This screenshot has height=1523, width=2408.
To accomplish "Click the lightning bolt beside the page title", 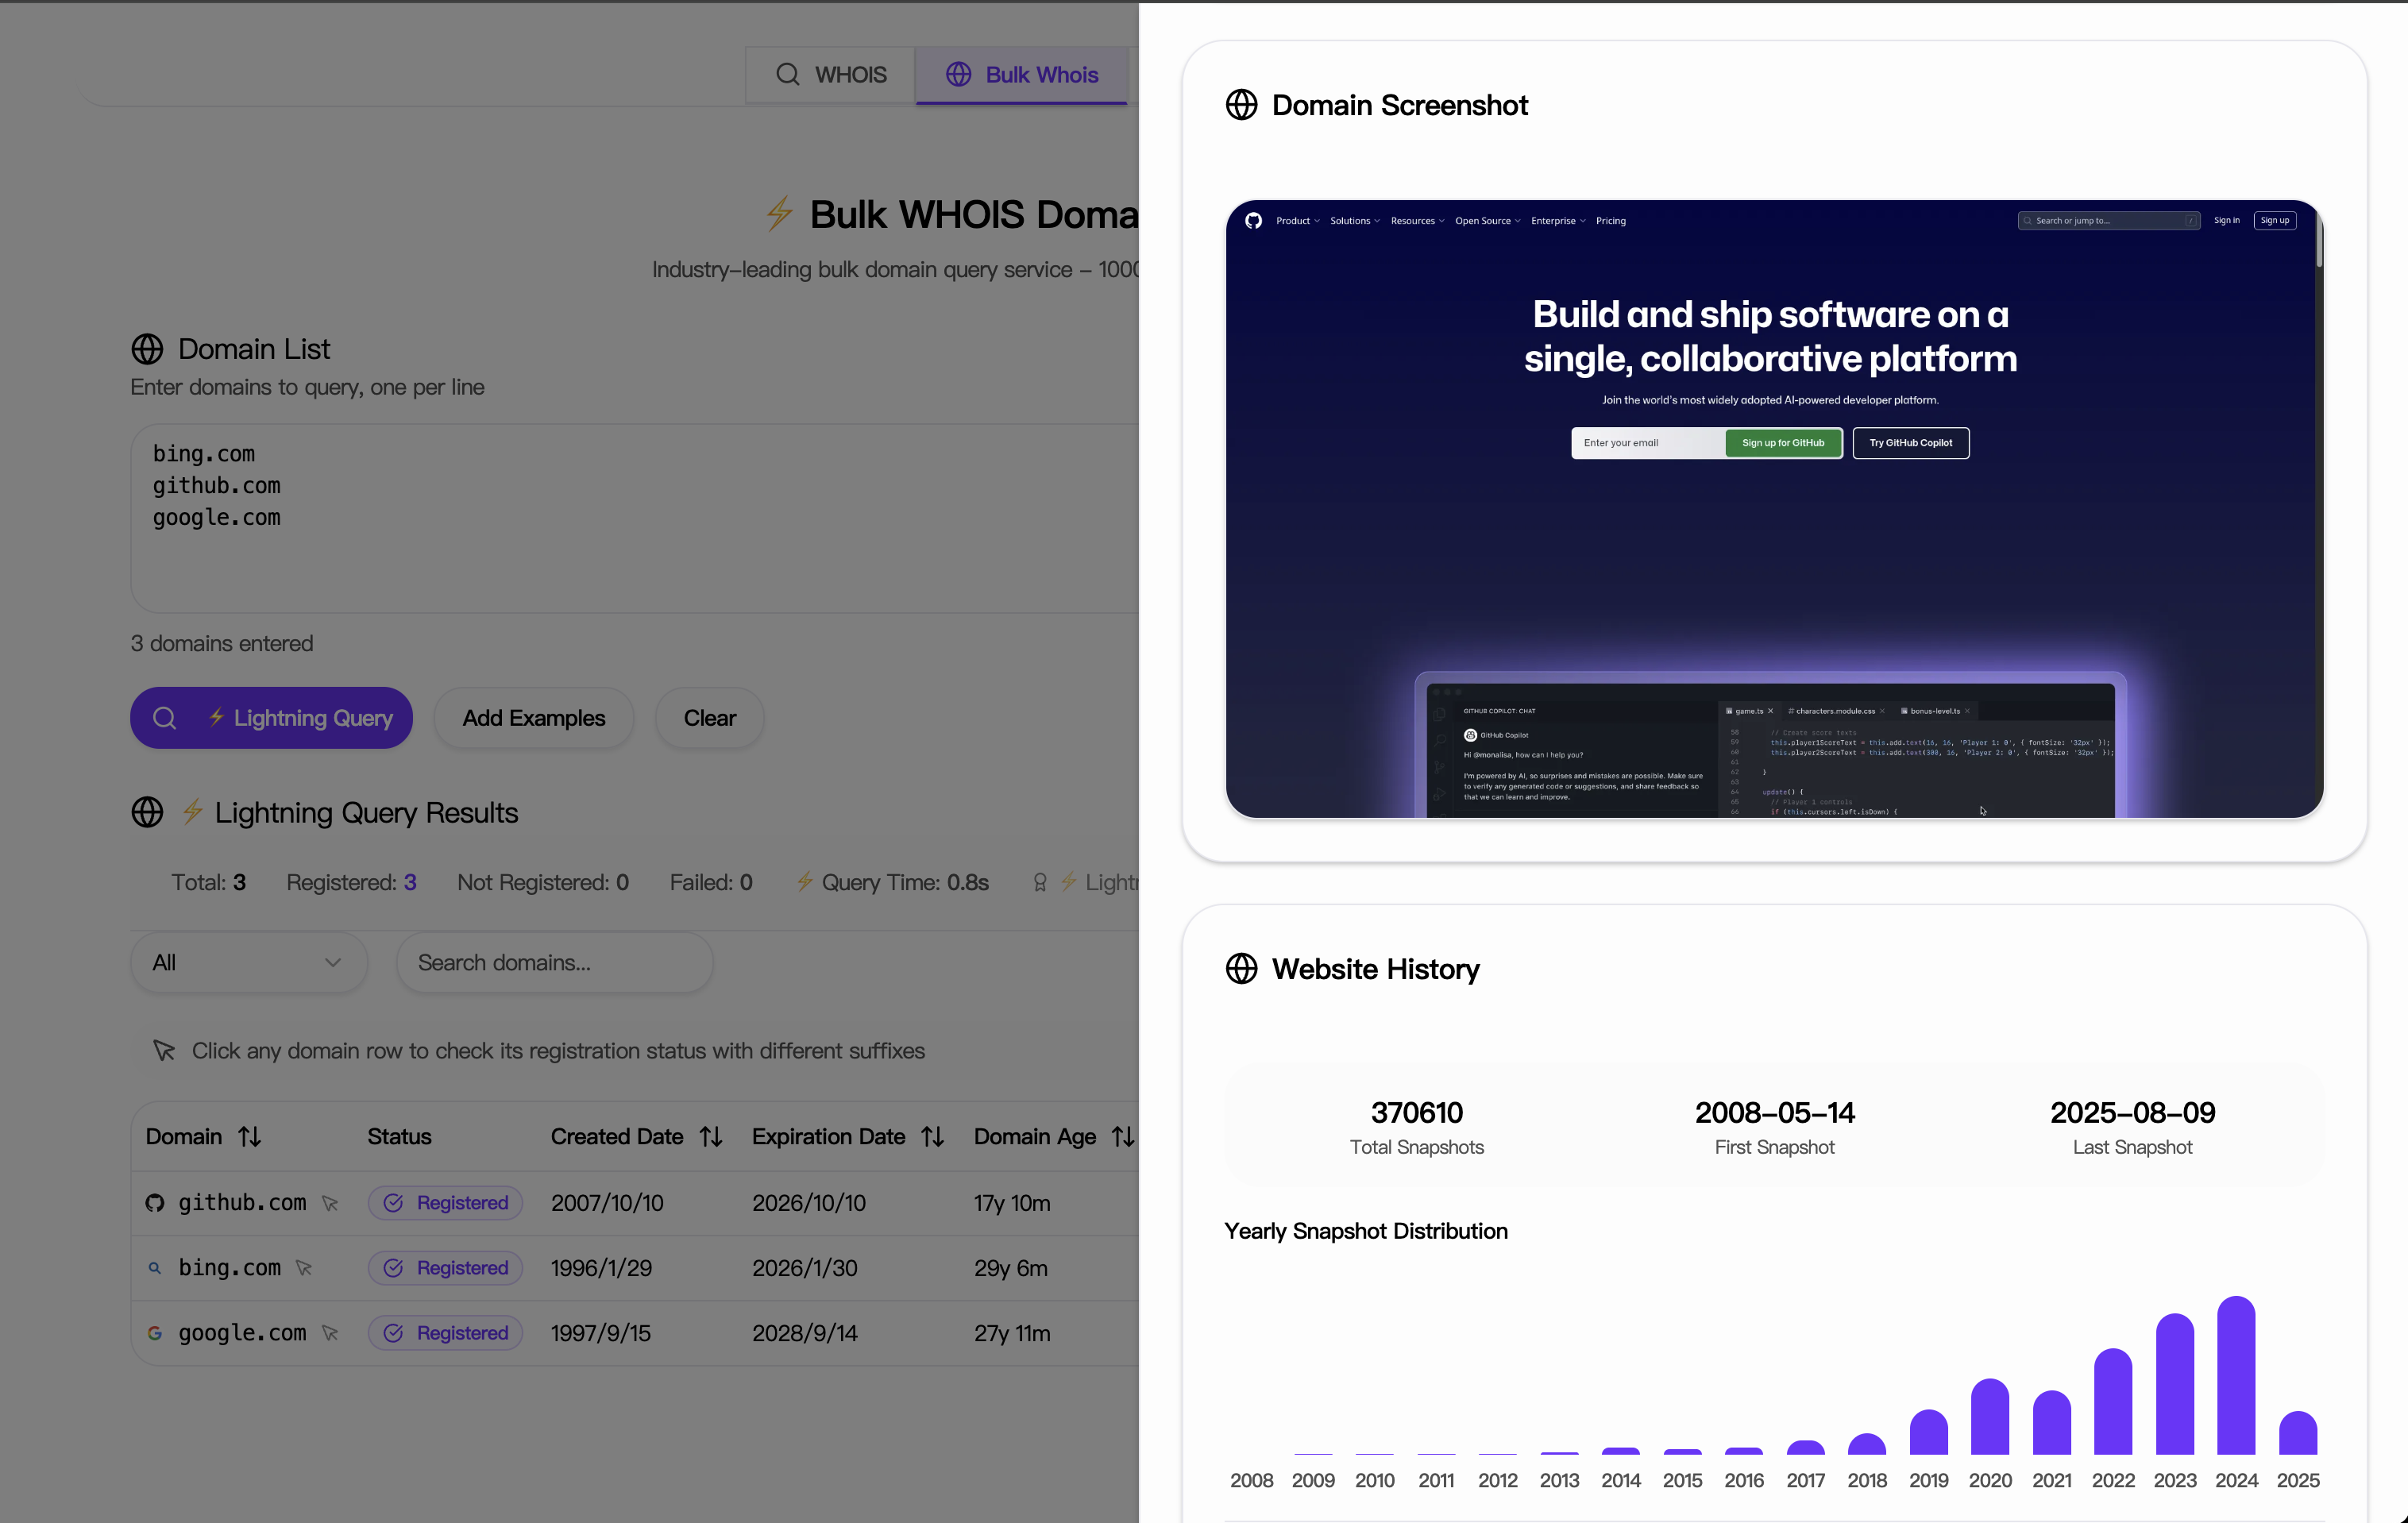I will point(780,214).
